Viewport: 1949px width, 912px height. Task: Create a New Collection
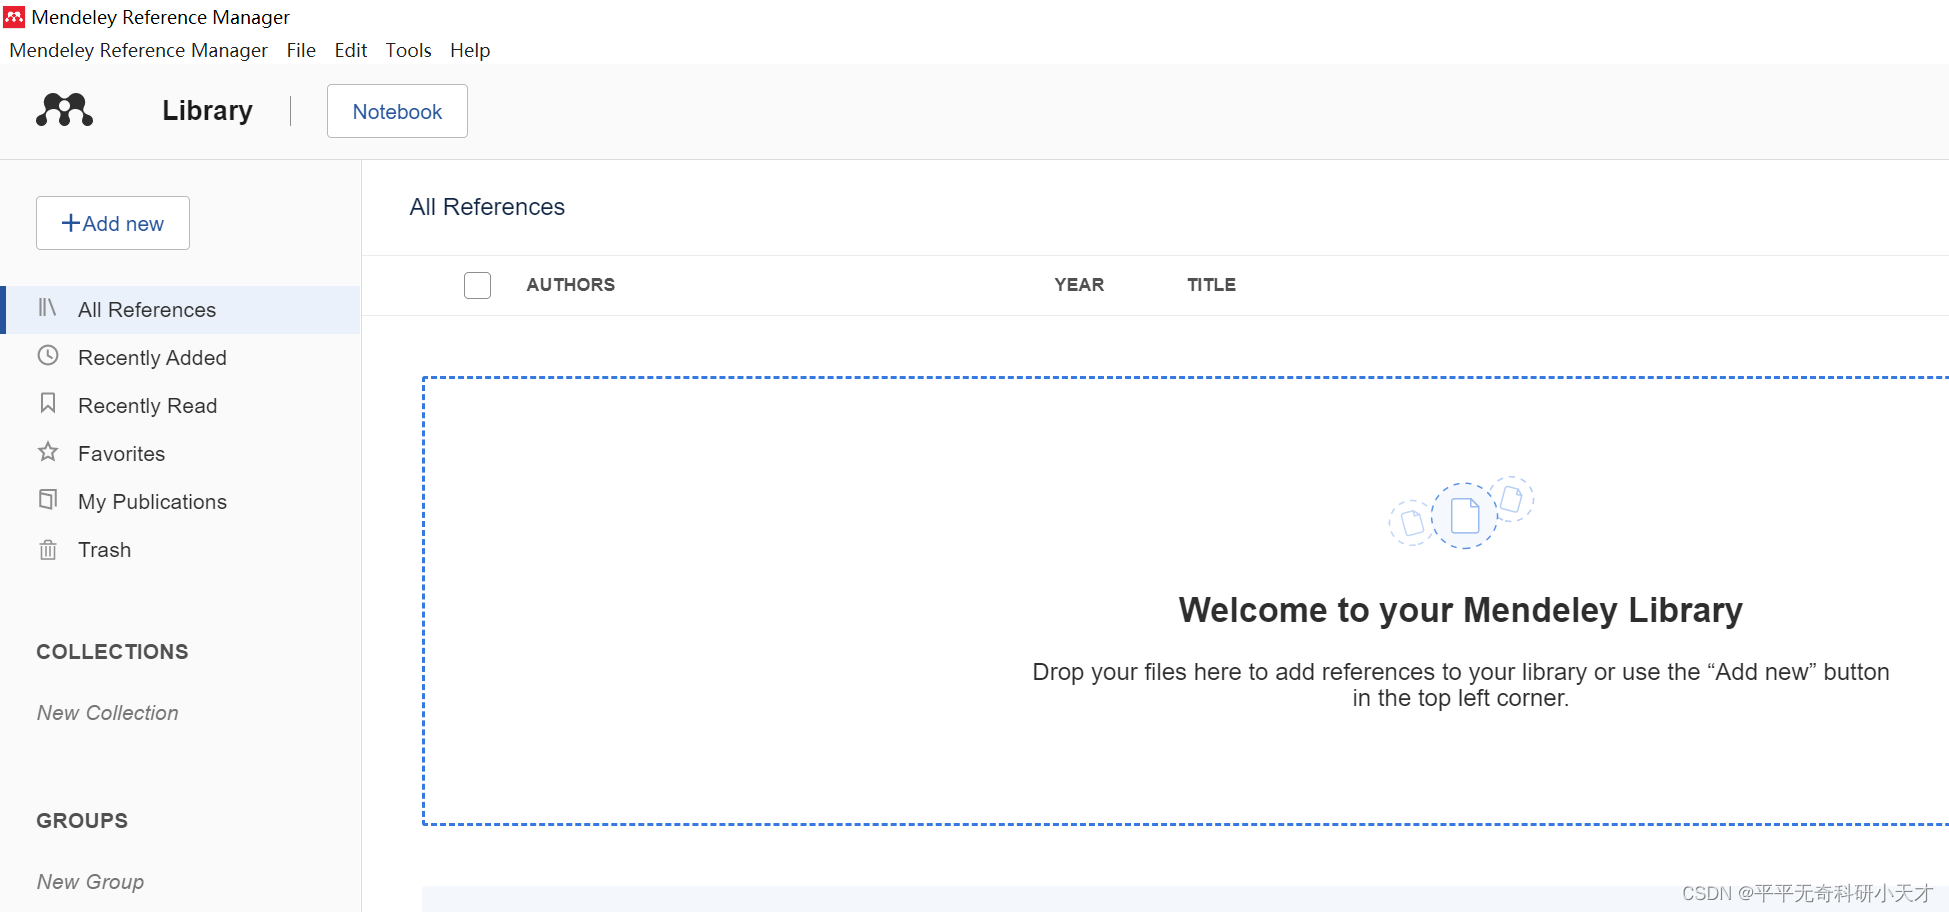pos(108,713)
